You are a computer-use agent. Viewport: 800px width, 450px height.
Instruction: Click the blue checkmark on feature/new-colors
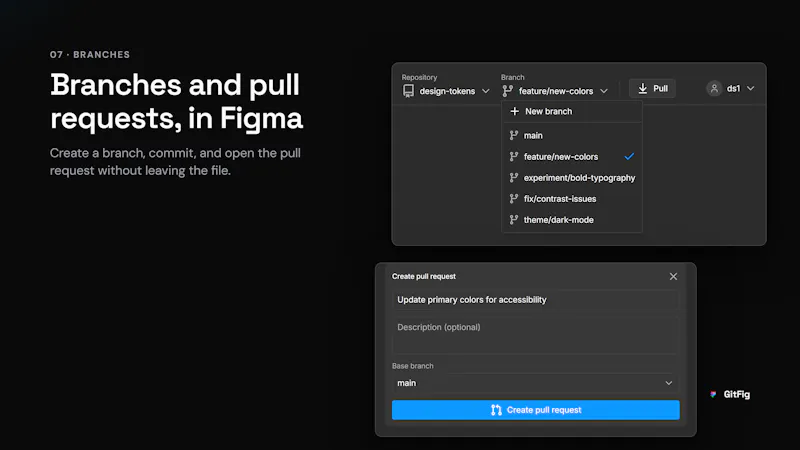[629, 156]
